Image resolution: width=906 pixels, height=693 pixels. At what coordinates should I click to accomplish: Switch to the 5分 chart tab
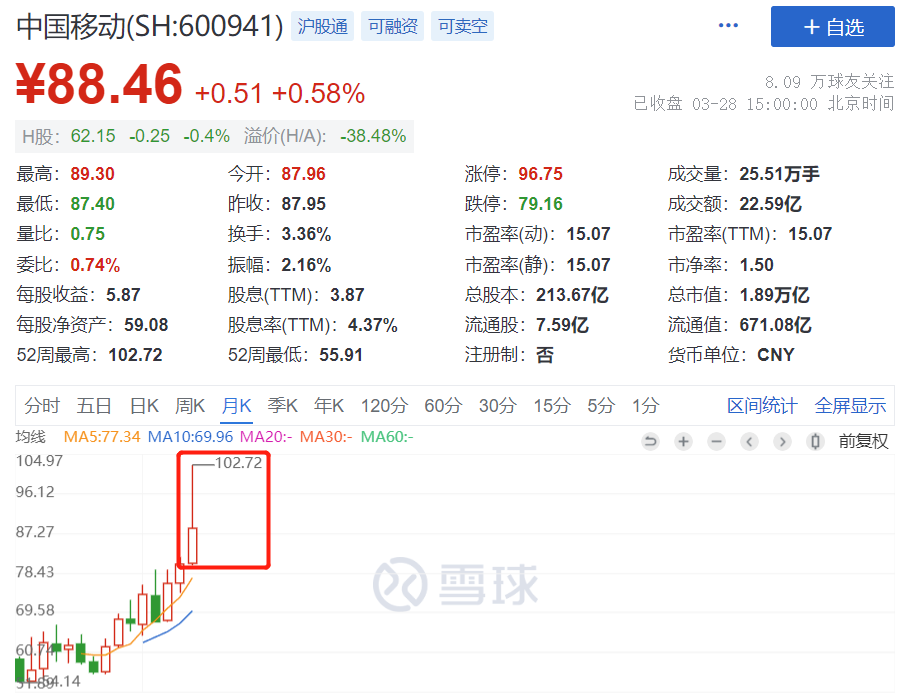pos(601,406)
